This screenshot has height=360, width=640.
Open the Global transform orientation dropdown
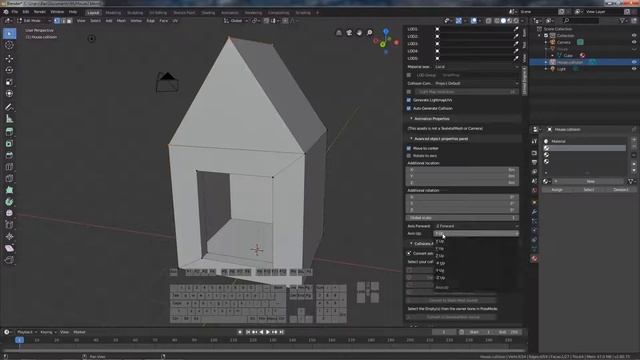236,20
